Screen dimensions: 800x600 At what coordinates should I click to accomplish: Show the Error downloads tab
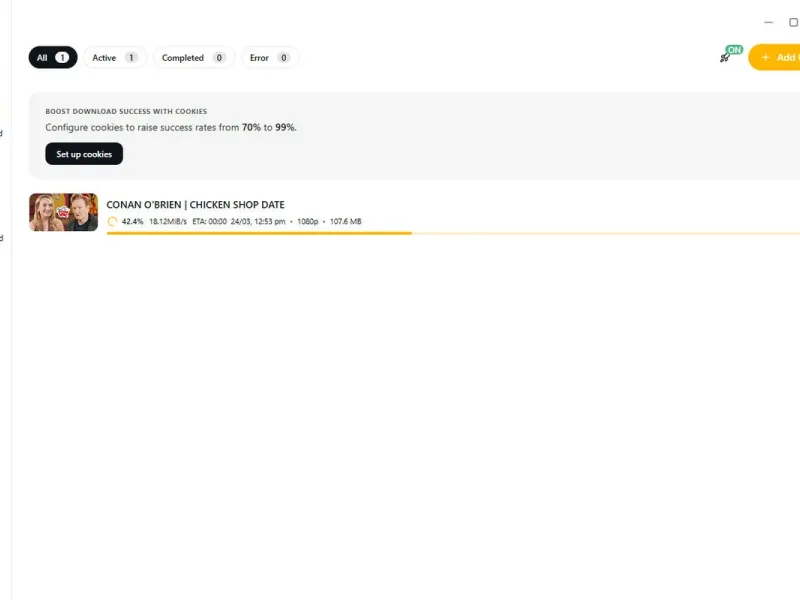(270, 58)
